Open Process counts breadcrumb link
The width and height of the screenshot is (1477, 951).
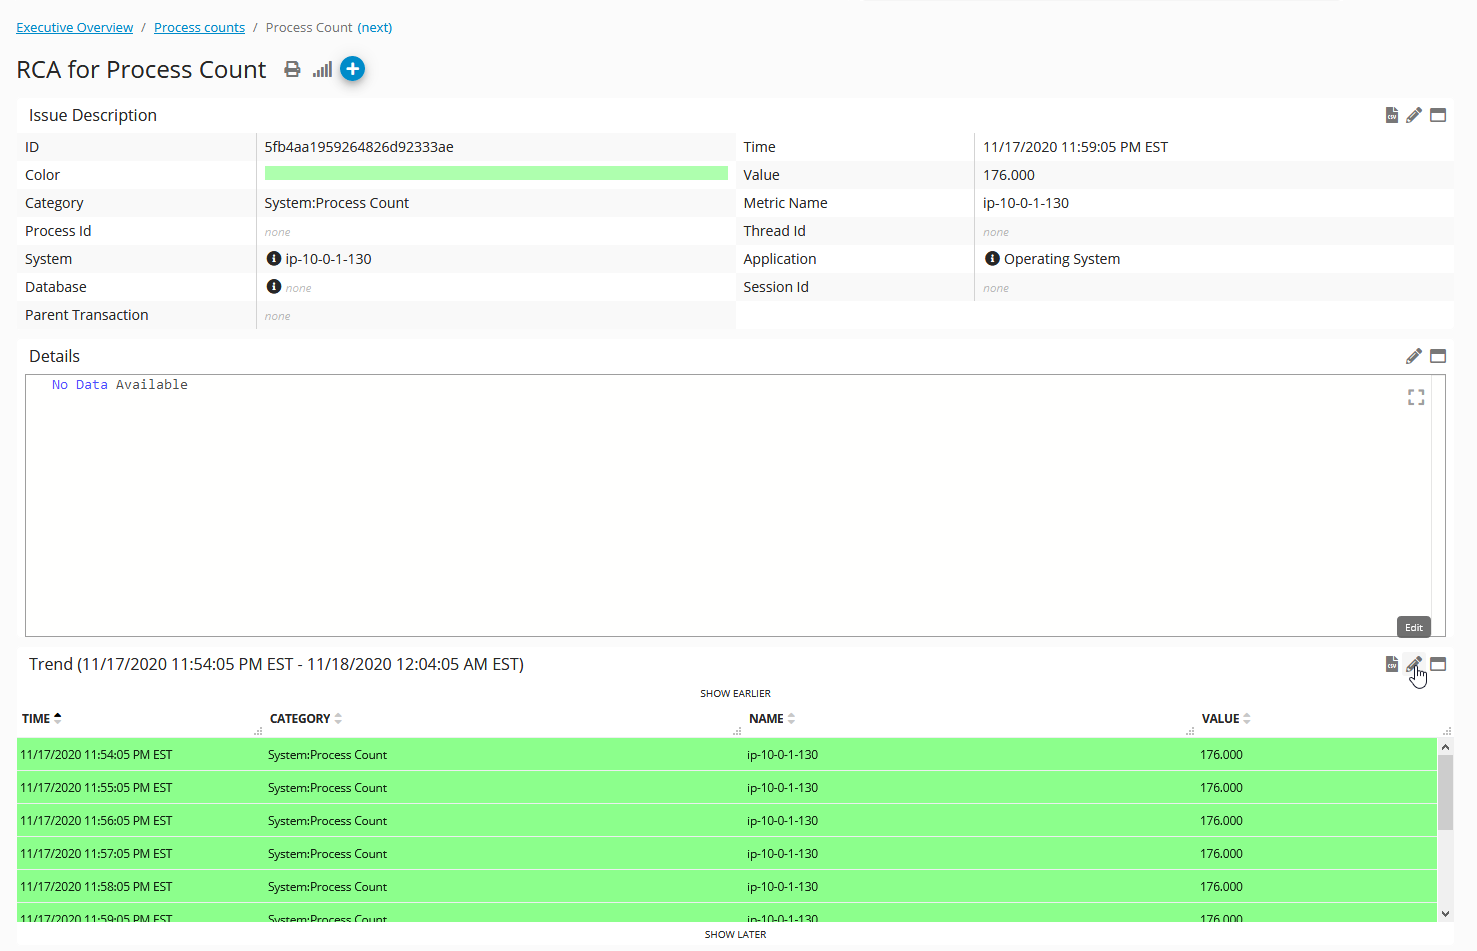point(199,28)
